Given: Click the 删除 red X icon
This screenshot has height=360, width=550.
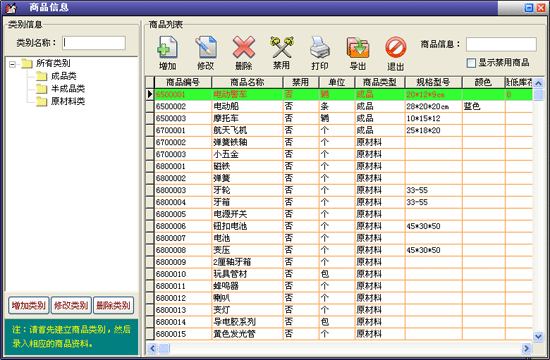Looking at the screenshot, I should click(x=244, y=47).
